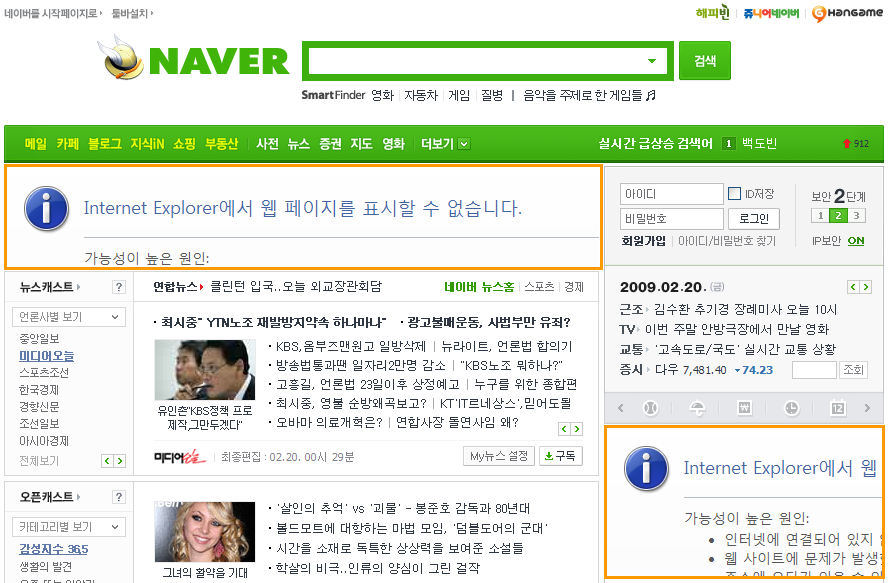Show previous press list under 전체보기
The image size is (888, 583).
pyautogui.click(x=107, y=461)
